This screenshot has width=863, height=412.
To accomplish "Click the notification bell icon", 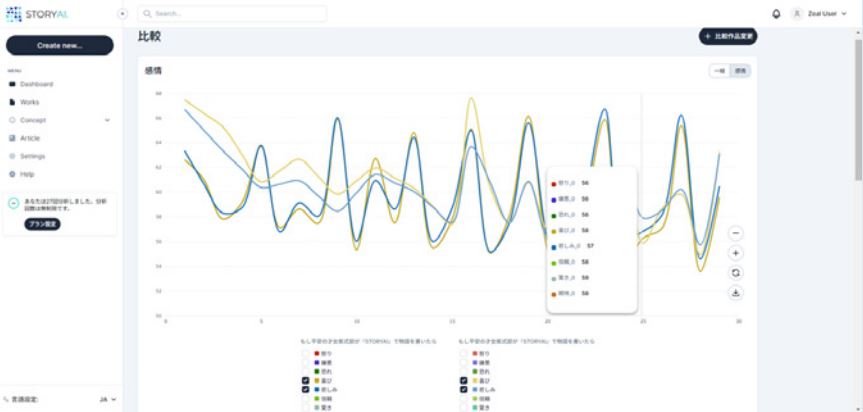I will (777, 14).
